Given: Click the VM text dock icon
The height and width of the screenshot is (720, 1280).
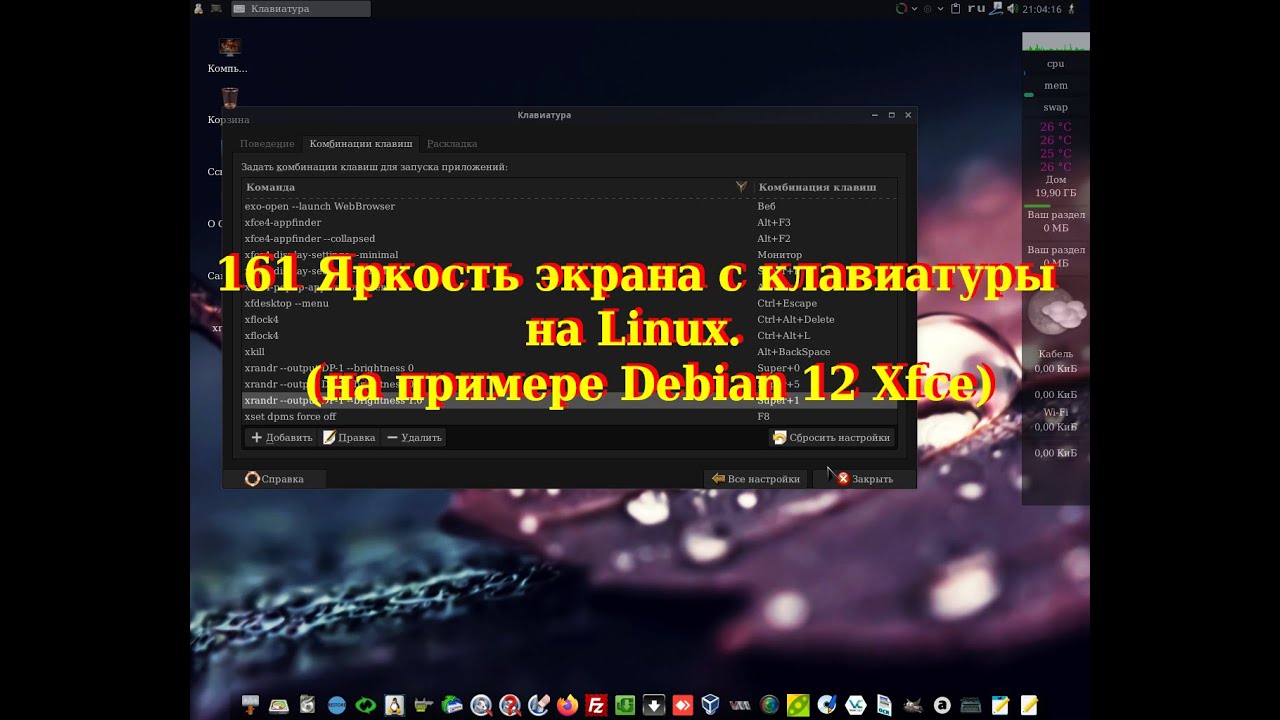Looking at the screenshot, I should pos(741,705).
